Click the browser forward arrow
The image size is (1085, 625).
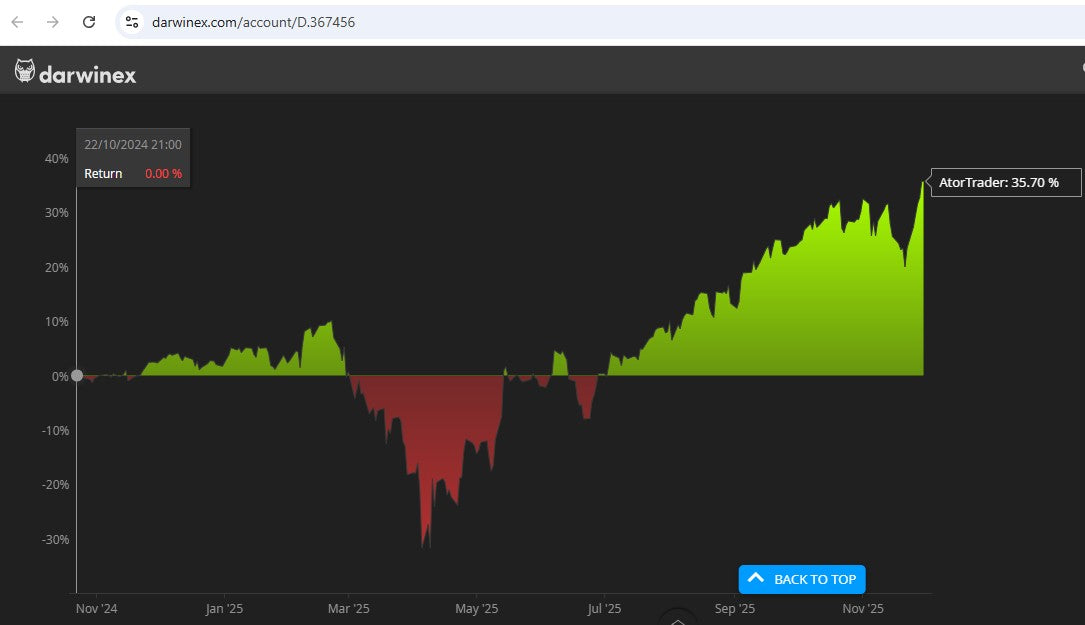53,22
